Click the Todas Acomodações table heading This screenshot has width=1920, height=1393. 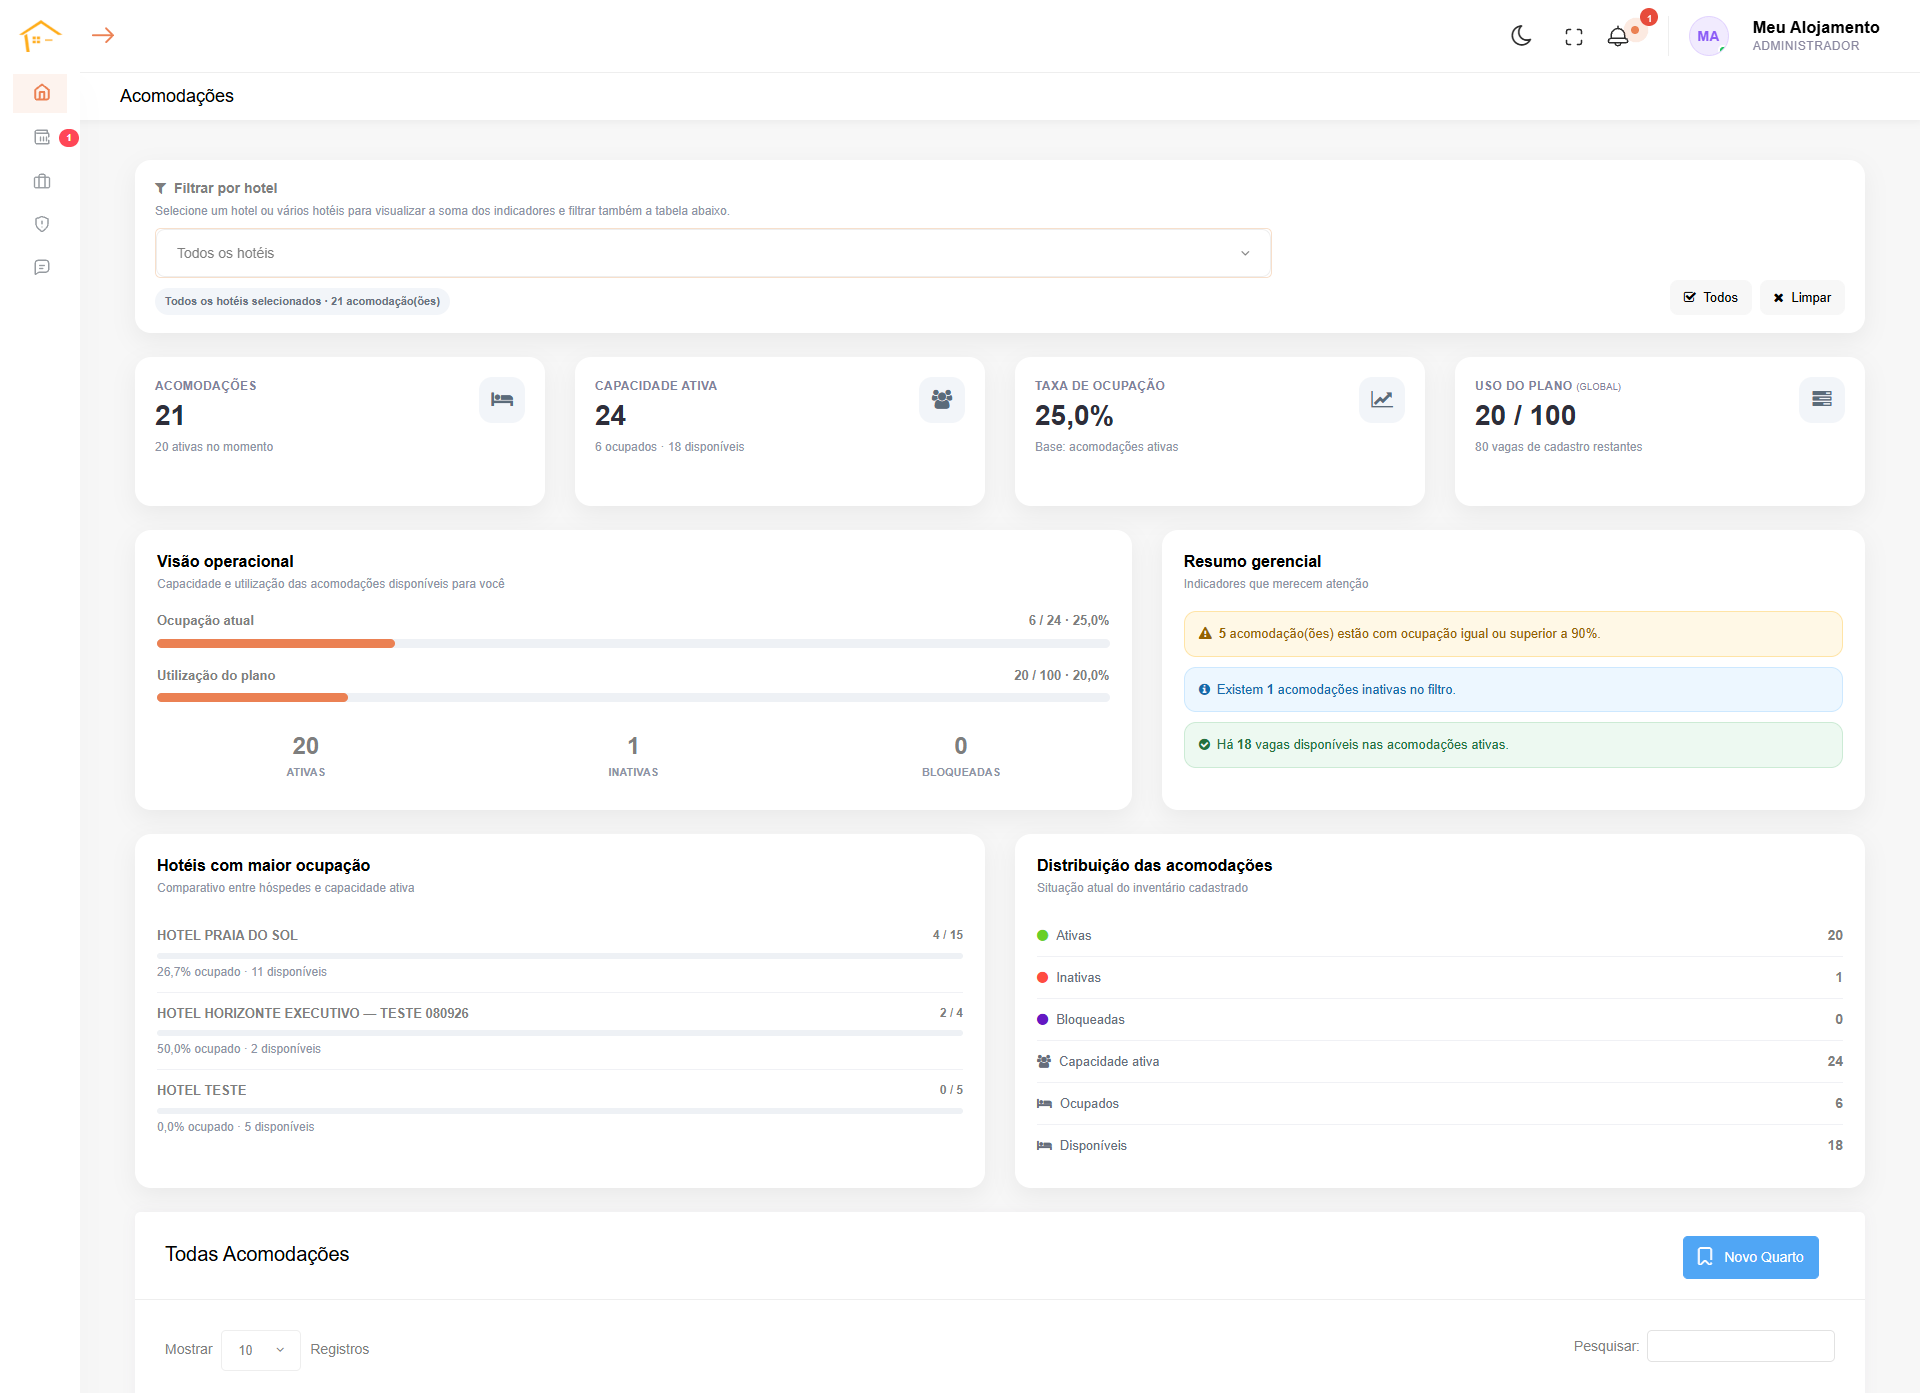257,1254
